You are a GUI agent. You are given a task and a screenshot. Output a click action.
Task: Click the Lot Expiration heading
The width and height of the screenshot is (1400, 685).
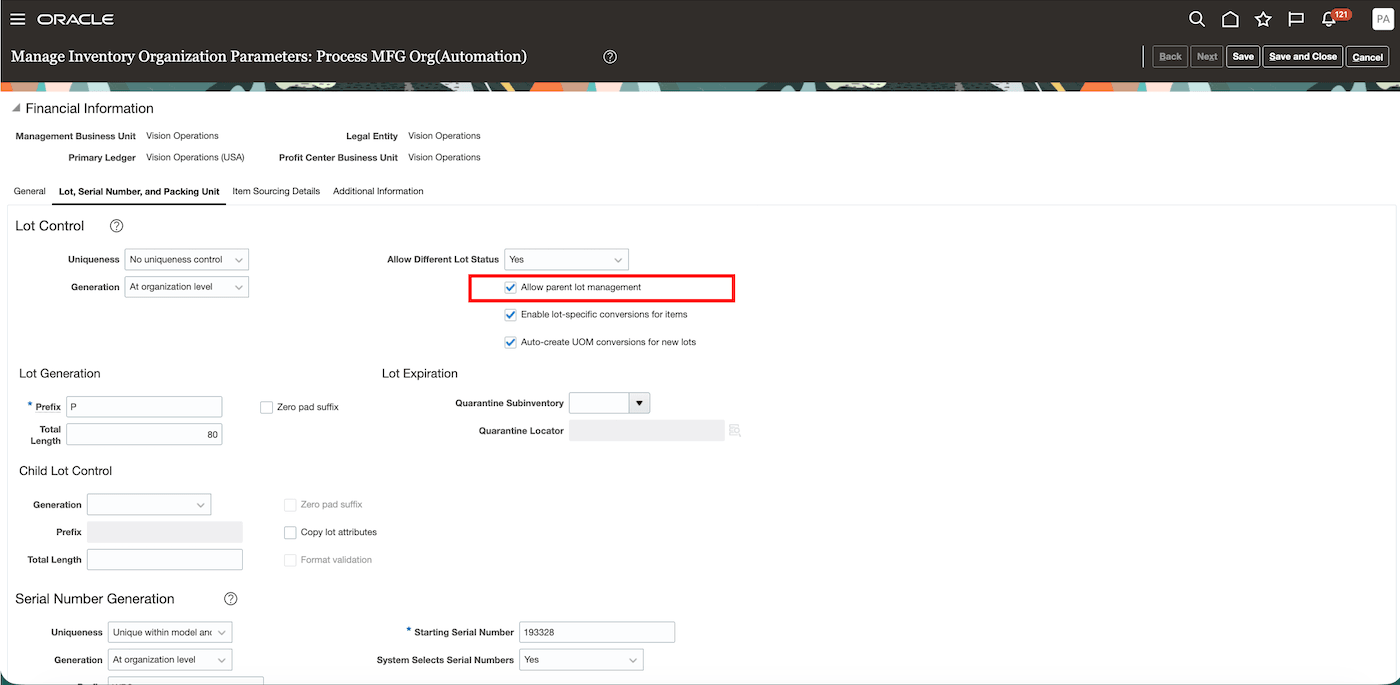(x=420, y=373)
